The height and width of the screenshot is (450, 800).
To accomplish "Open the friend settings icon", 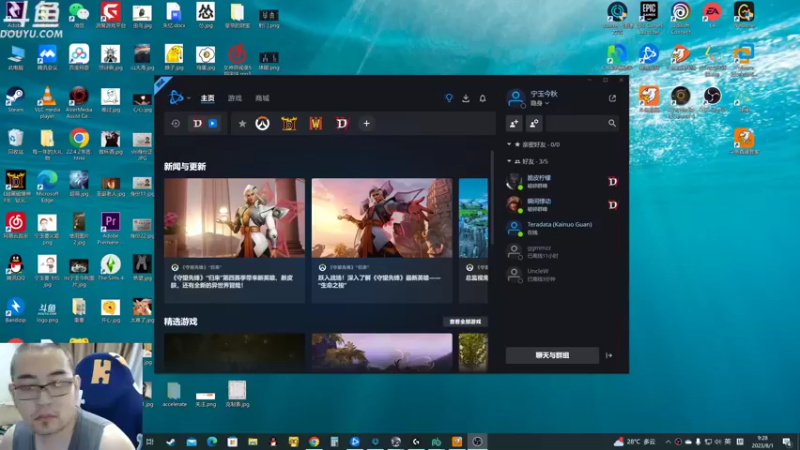I will point(534,123).
